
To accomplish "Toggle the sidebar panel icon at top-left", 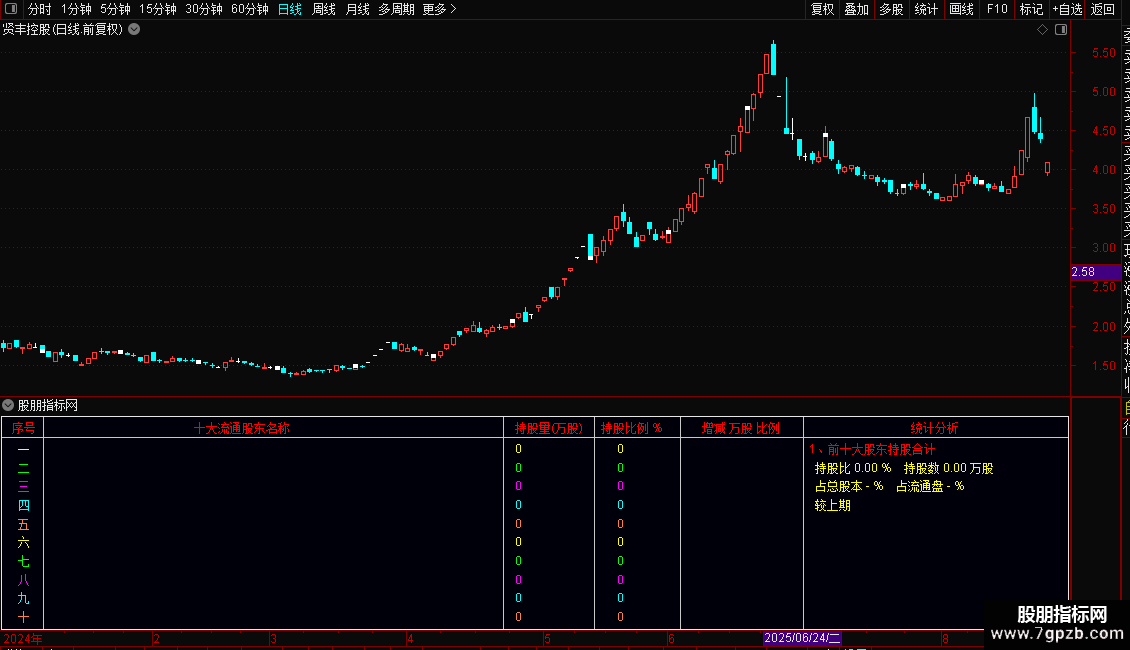I will pos(11,9).
